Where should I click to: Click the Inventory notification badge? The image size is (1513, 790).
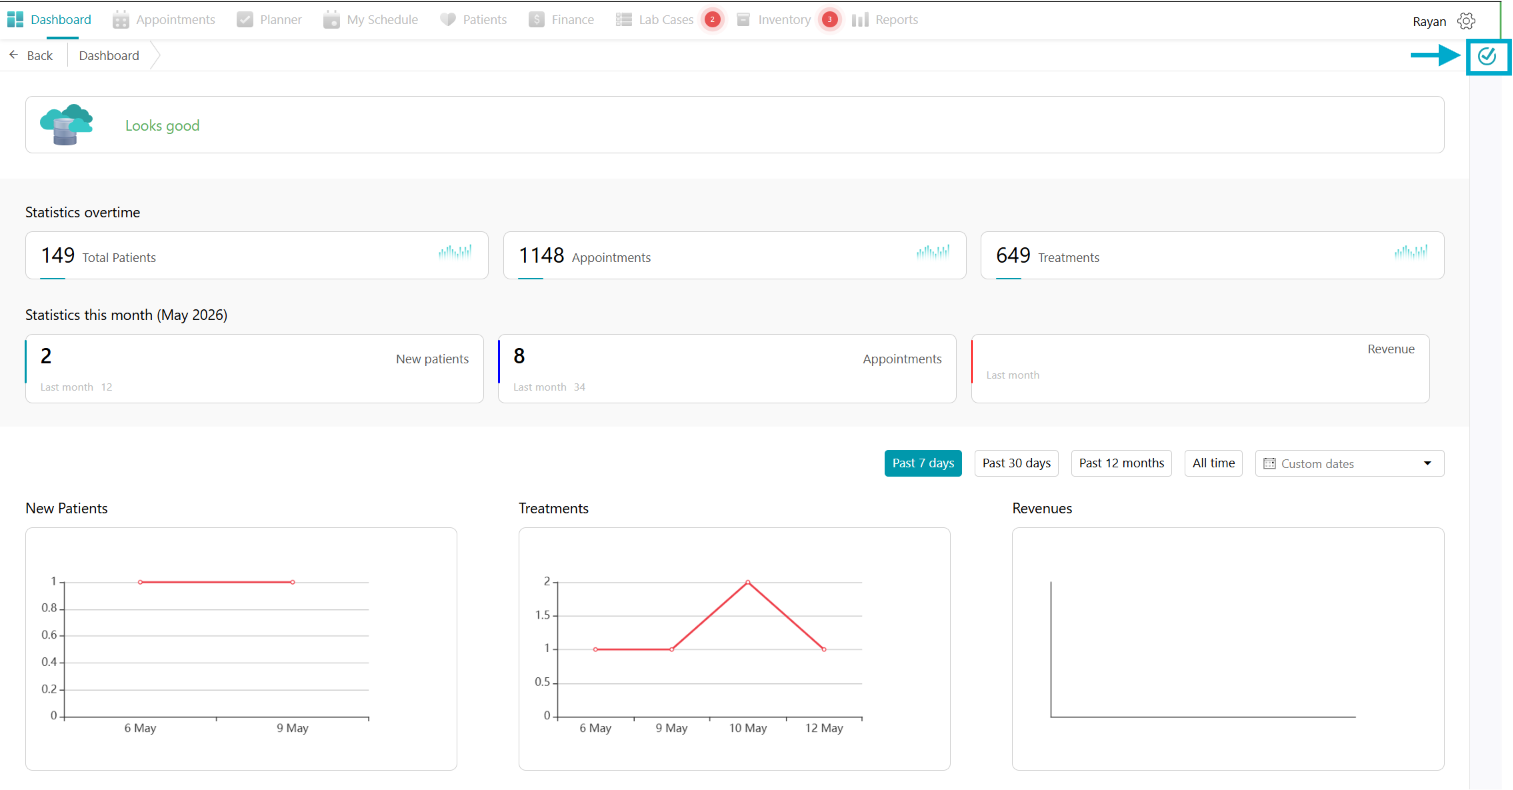(829, 20)
